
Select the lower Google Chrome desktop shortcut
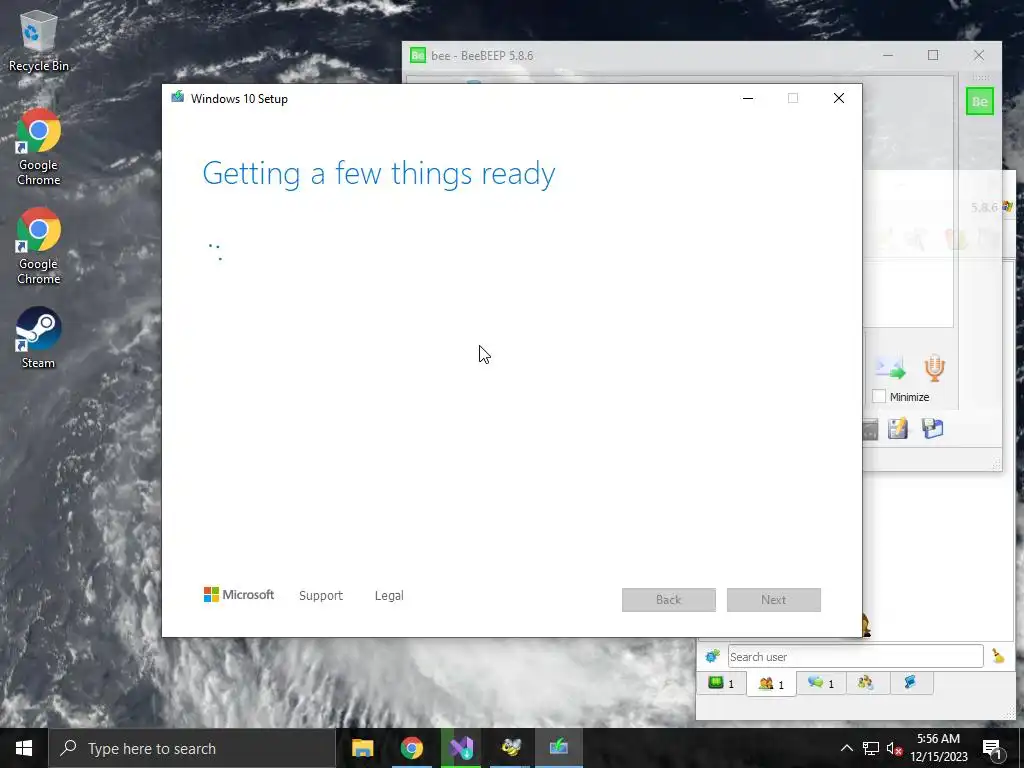[38, 246]
